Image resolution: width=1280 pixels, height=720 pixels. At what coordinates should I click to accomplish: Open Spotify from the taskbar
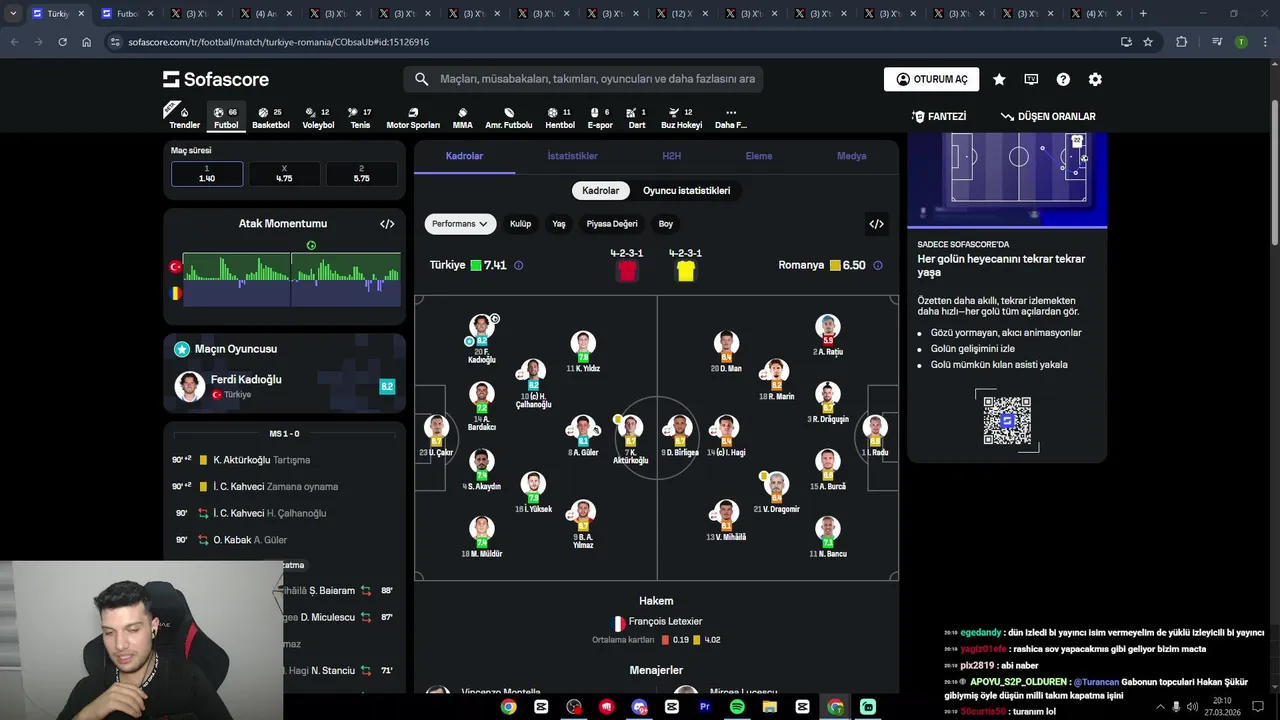pos(737,706)
